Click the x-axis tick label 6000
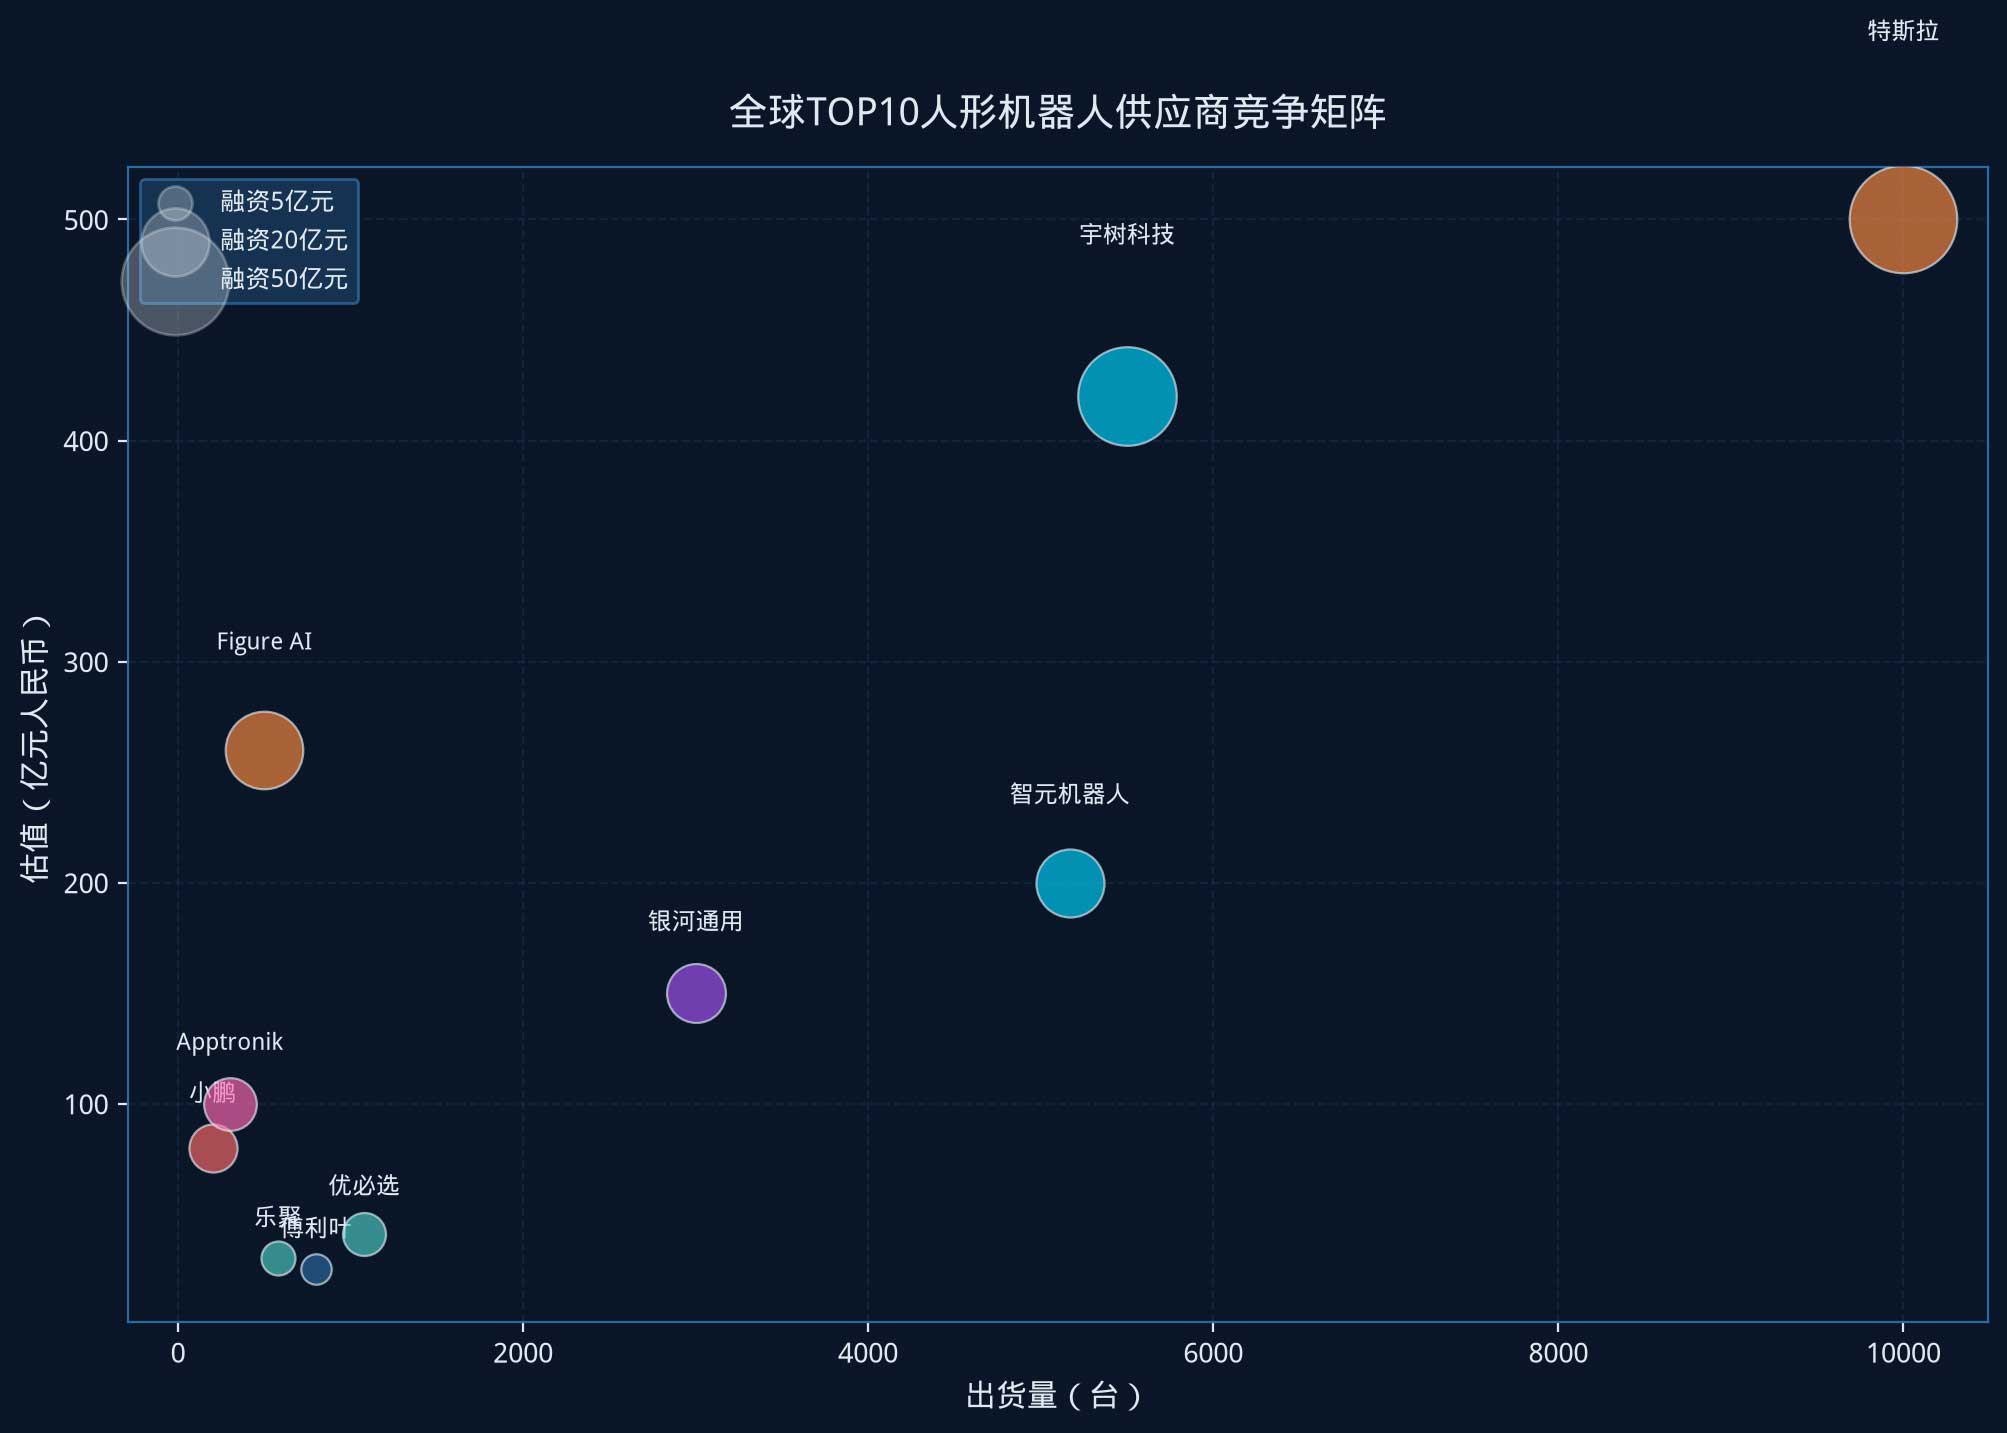 pos(1213,1353)
